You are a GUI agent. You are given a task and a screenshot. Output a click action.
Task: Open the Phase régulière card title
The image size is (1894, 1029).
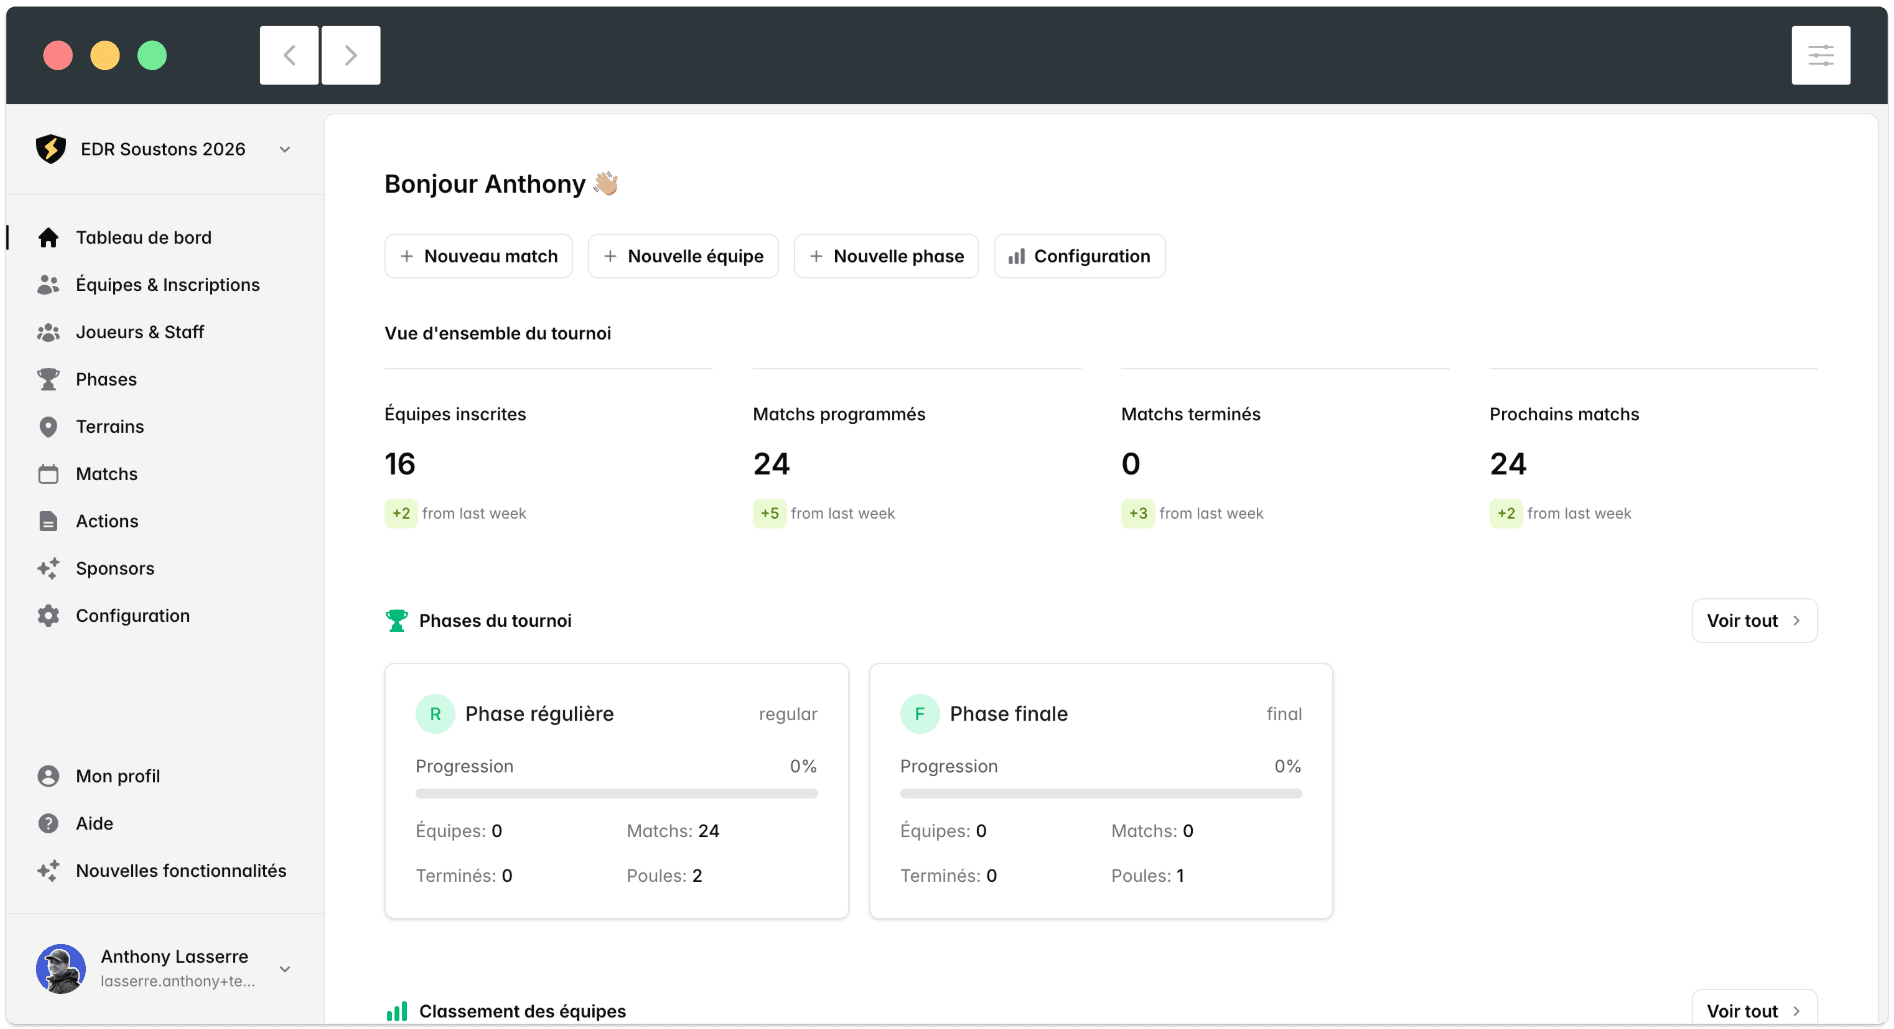(539, 714)
